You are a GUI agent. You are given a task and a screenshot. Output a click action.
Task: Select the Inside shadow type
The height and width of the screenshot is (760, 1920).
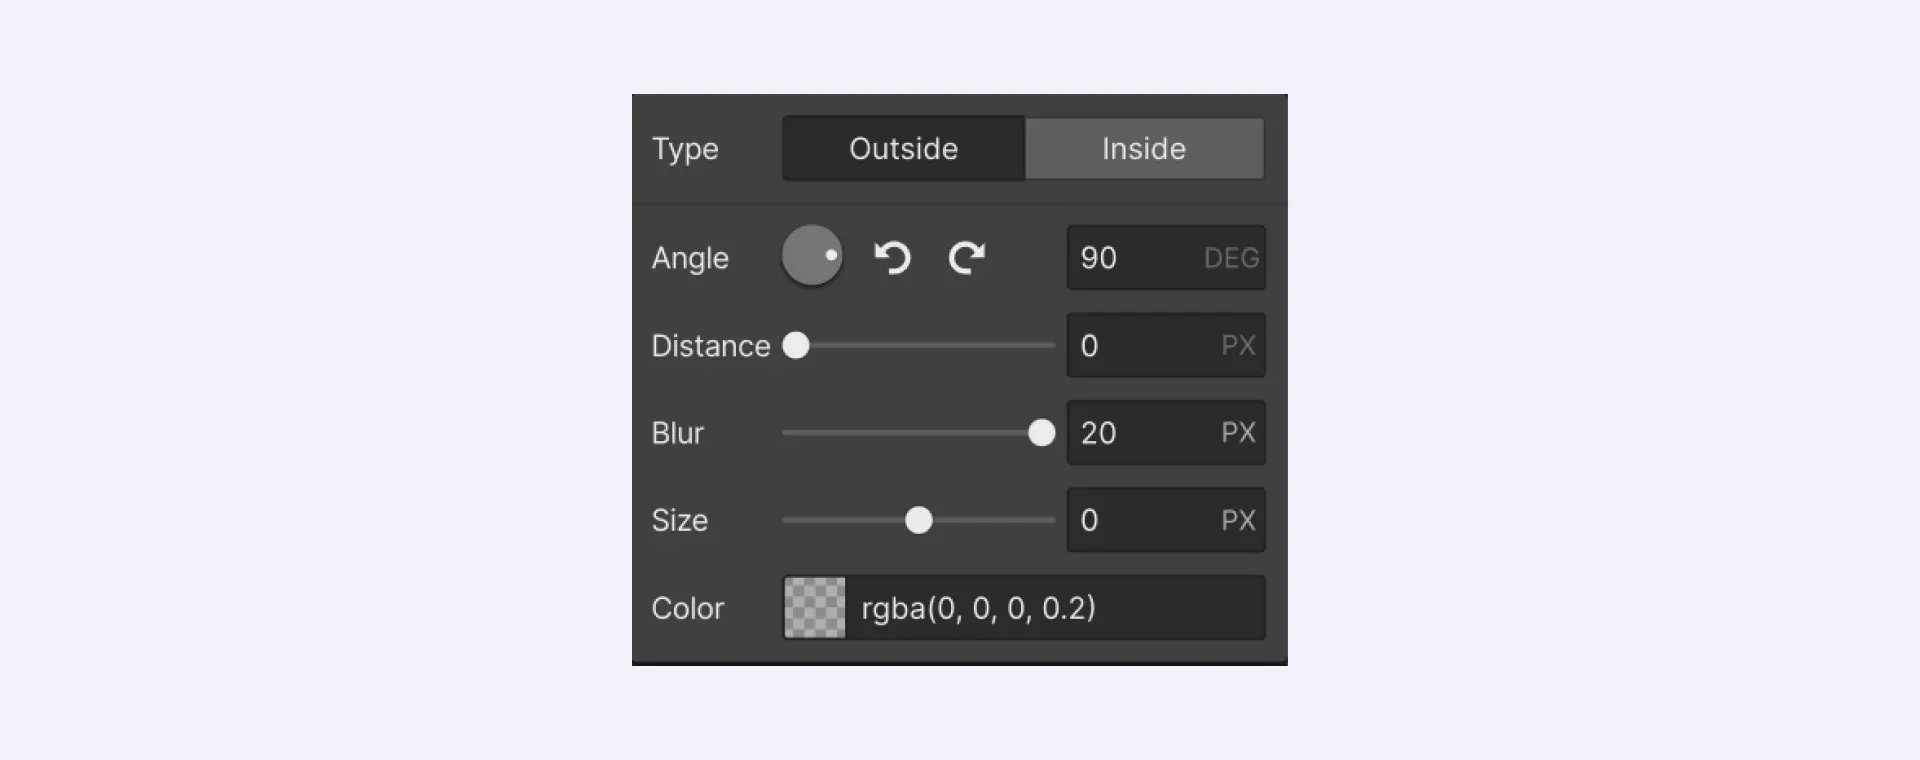(x=1145, y=149)
